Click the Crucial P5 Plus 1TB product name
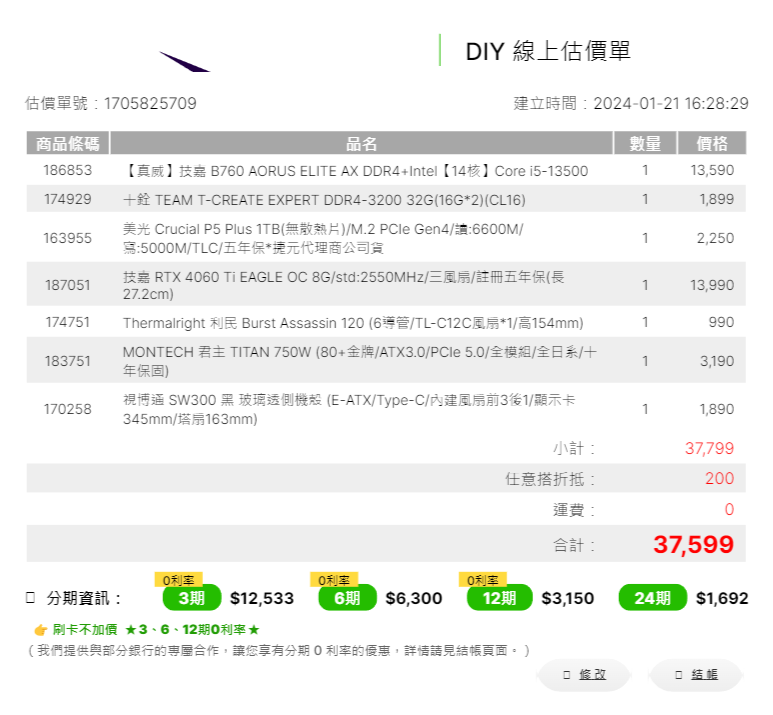The image size is (773, 715). 323,238
